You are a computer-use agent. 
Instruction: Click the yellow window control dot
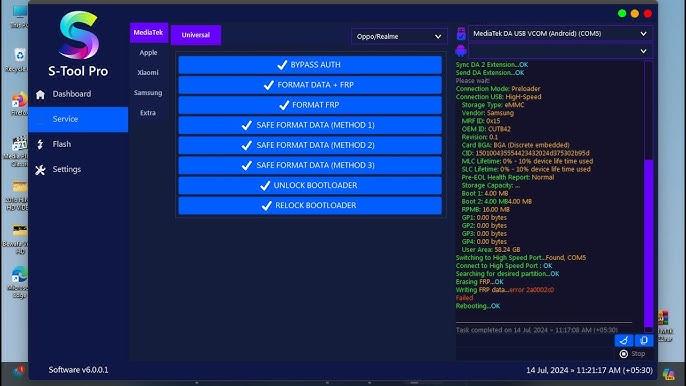635,14
